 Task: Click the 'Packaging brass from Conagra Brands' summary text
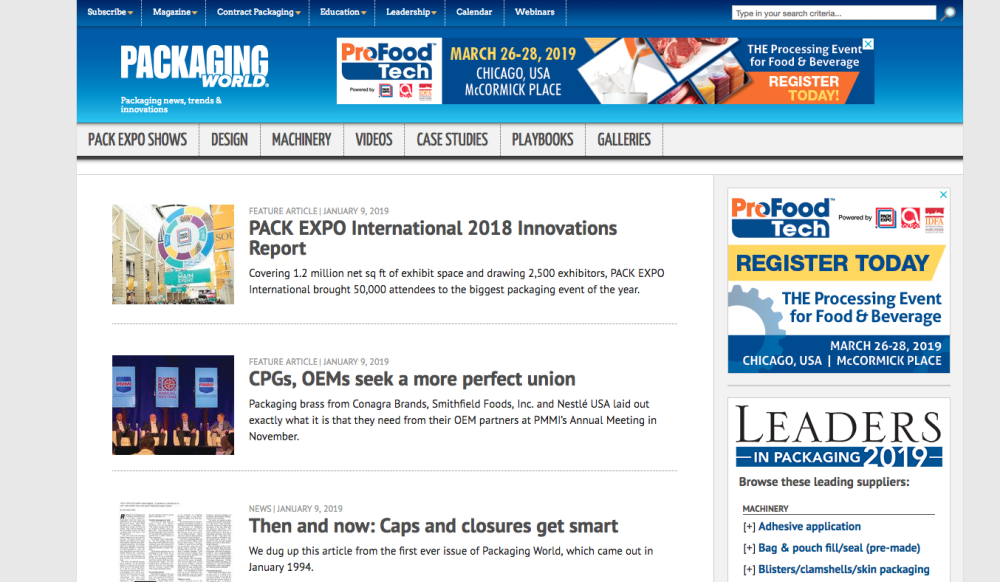tap(453, 420)
